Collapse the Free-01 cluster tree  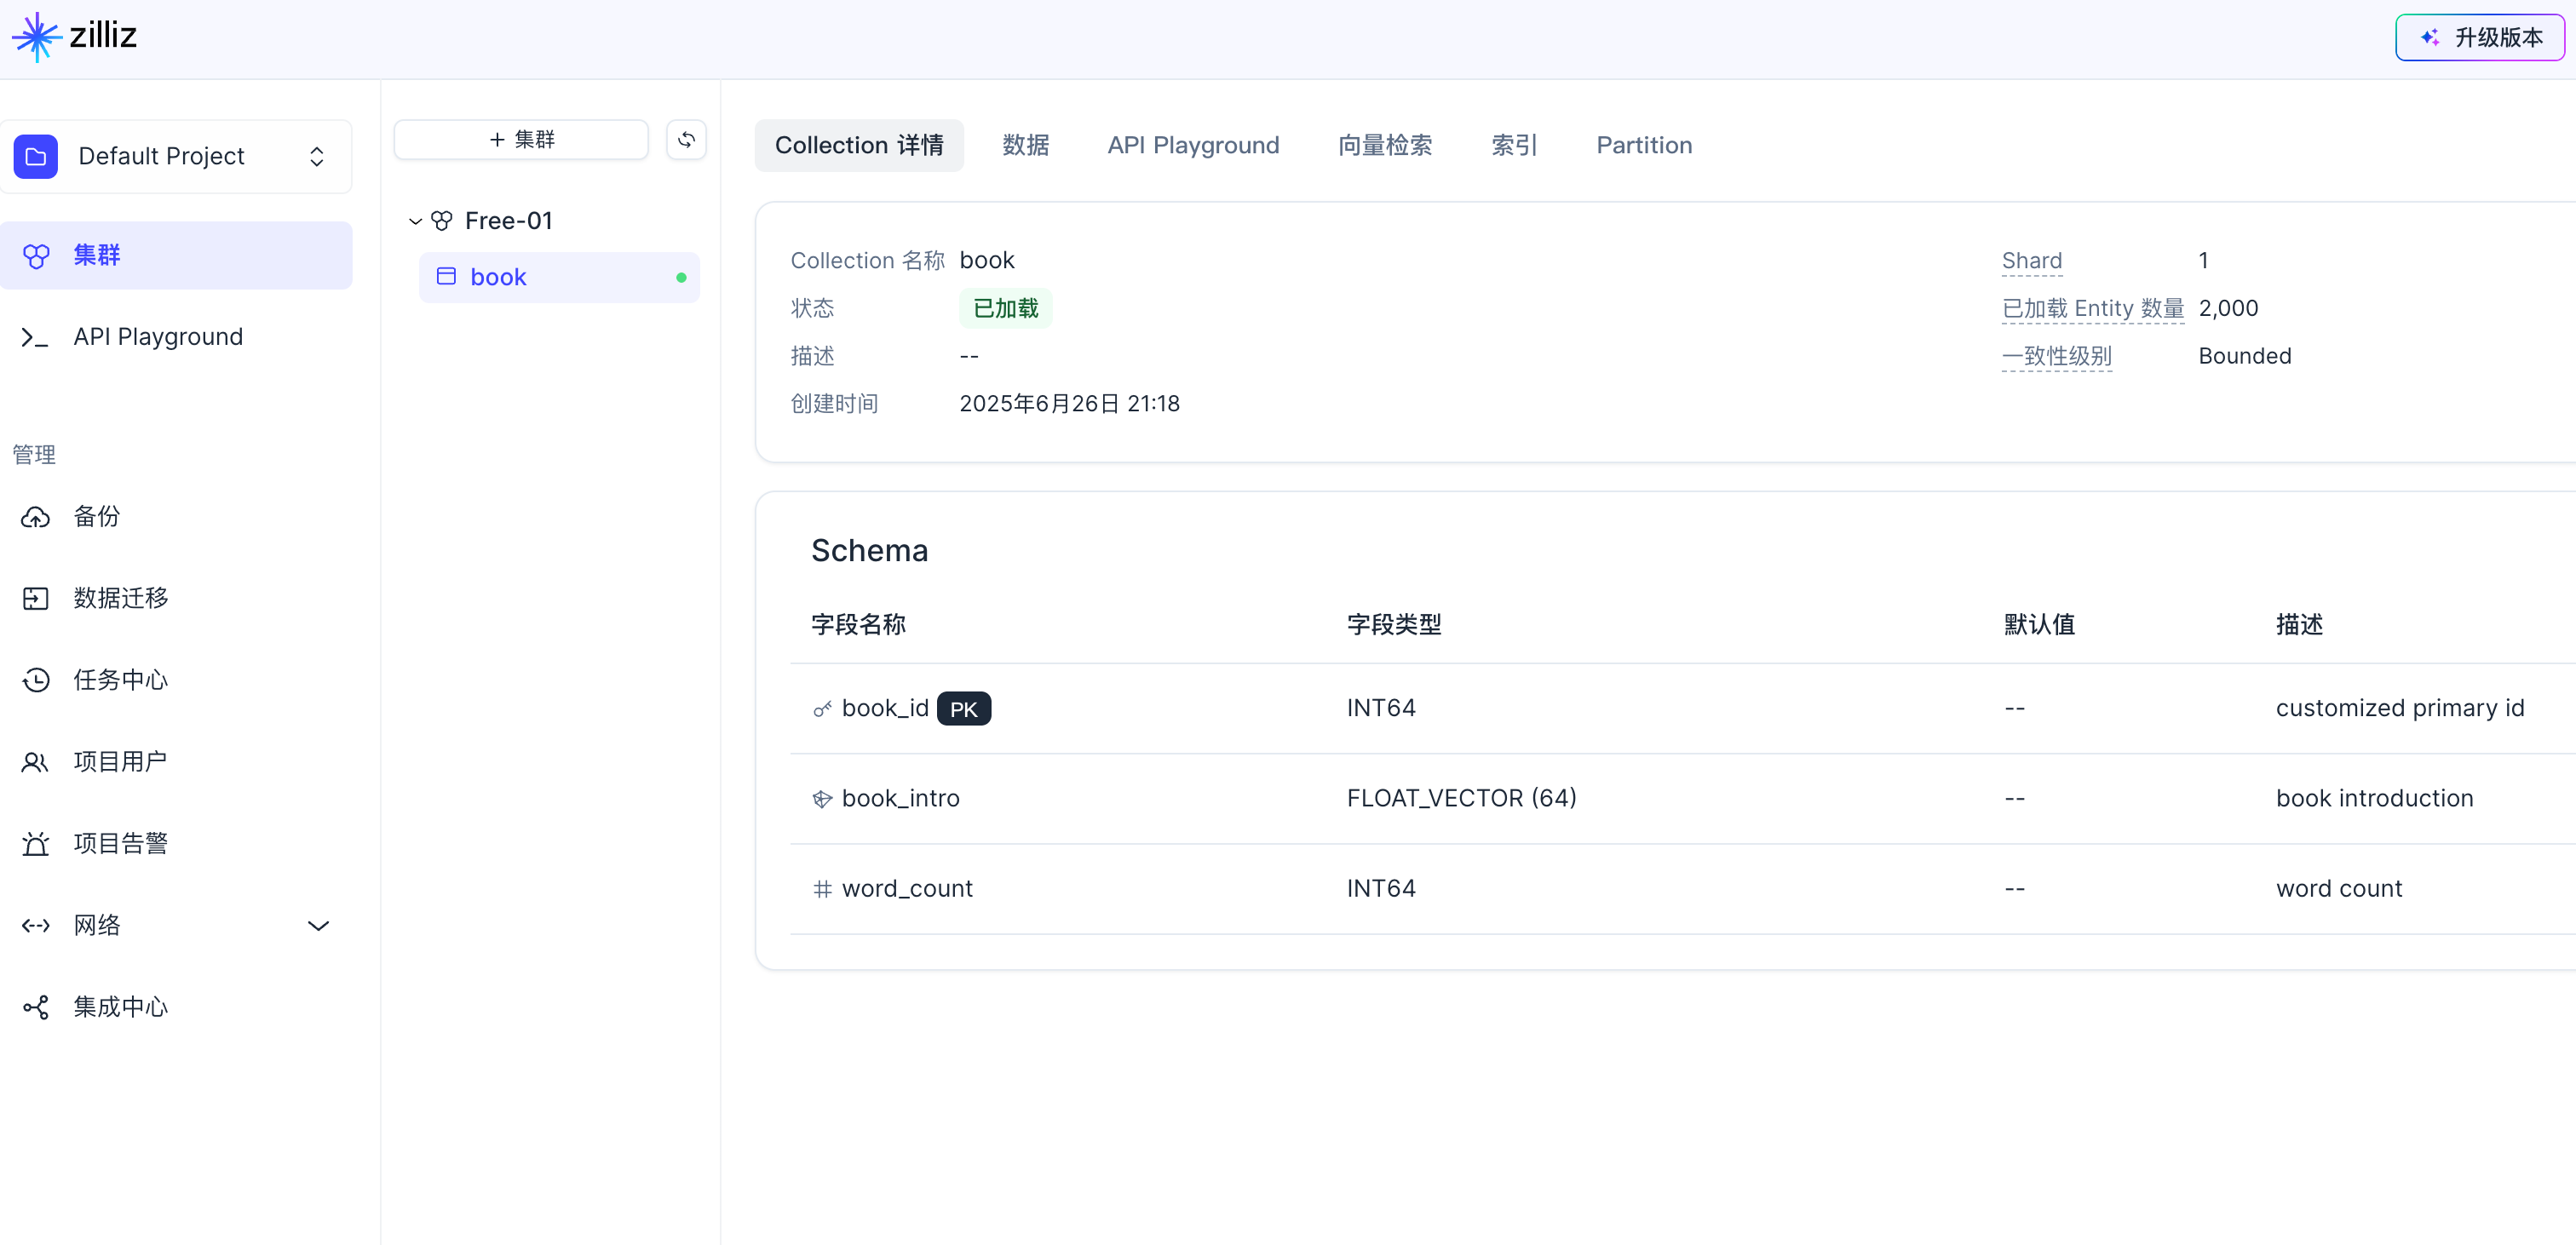pos(415,221)
